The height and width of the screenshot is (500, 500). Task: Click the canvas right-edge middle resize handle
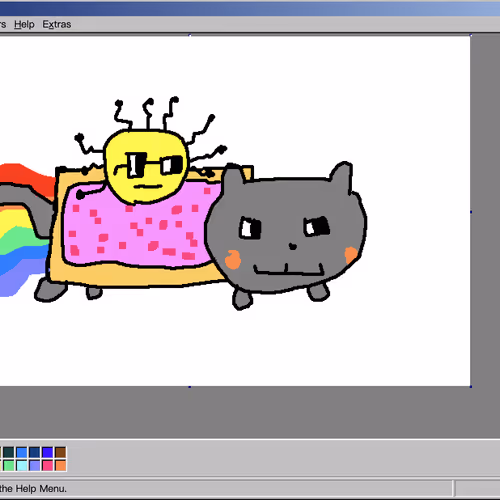click(471, 212)
